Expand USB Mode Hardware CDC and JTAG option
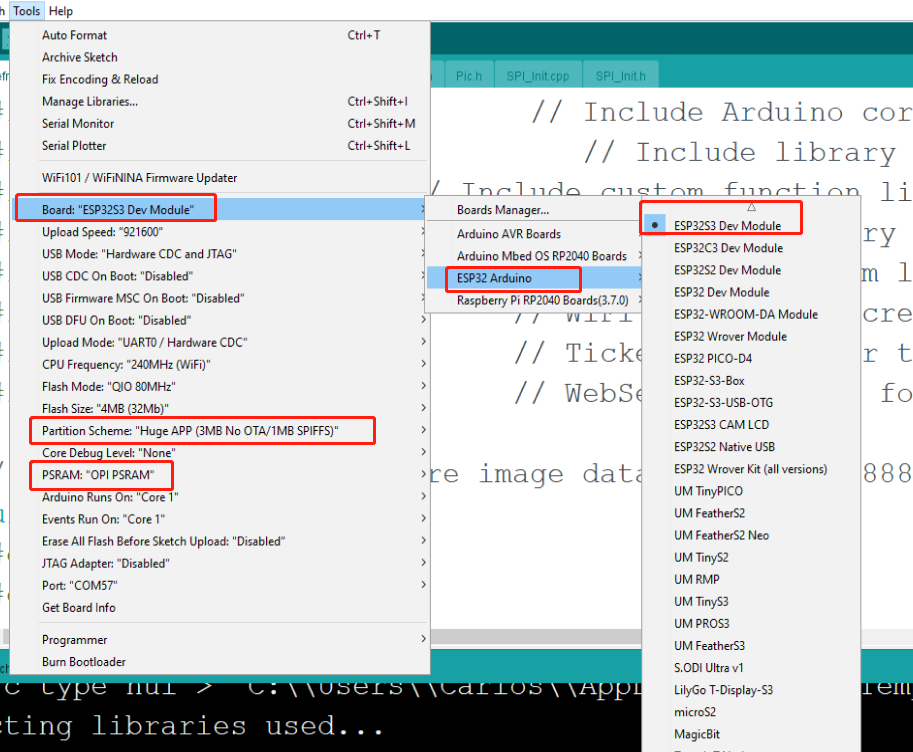This screenshot has height=752, width=913. (x=220, y=254)
